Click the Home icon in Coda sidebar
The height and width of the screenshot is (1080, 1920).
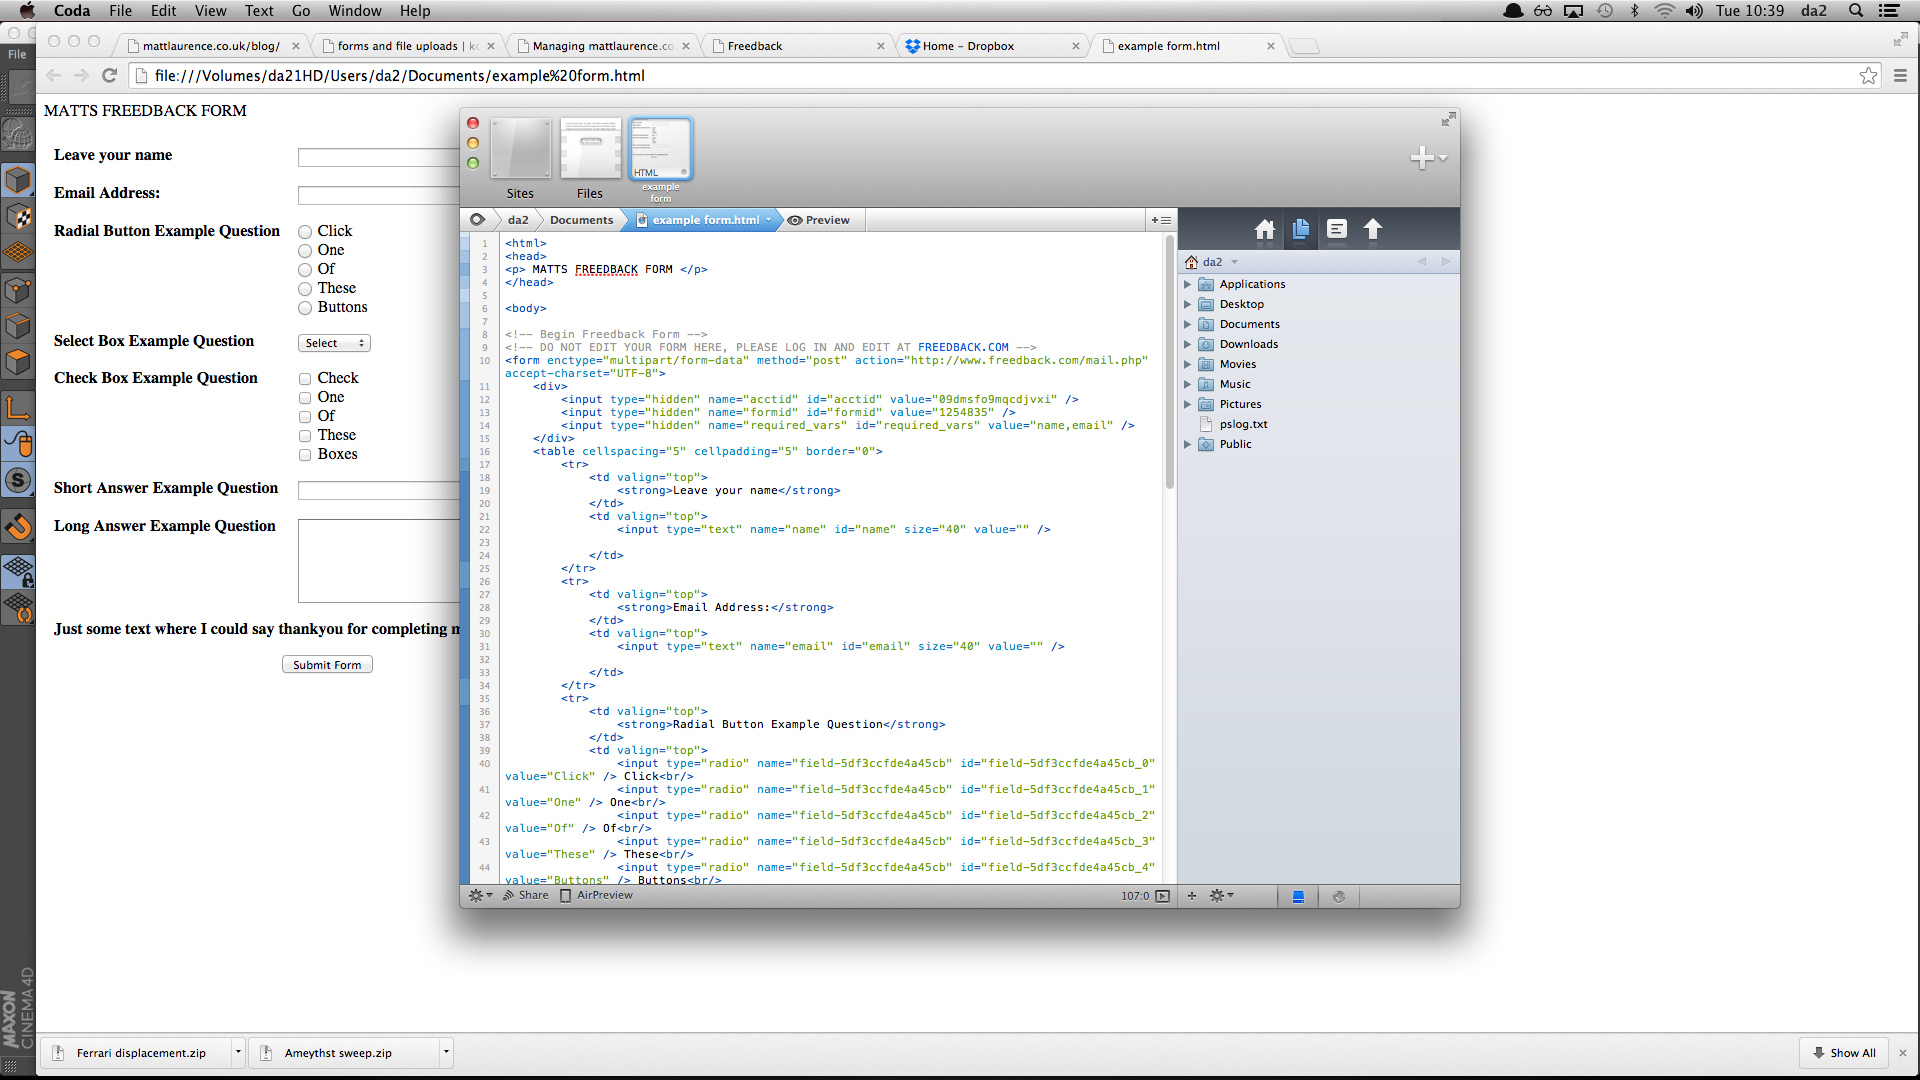point(1265,229)
